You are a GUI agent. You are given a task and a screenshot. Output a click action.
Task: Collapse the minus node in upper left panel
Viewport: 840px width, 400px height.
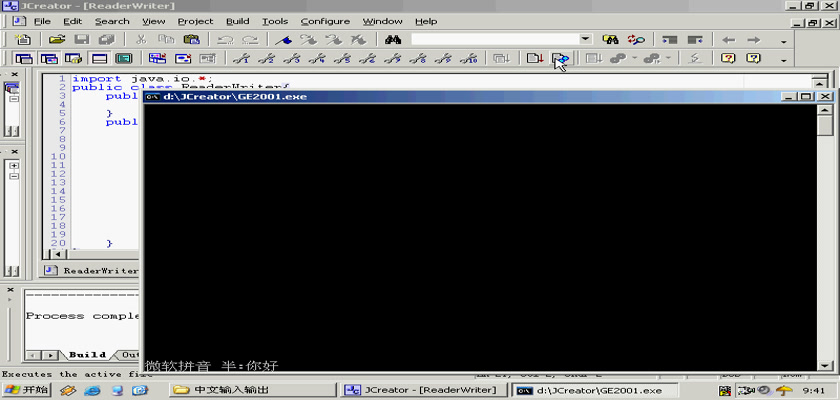14,99
